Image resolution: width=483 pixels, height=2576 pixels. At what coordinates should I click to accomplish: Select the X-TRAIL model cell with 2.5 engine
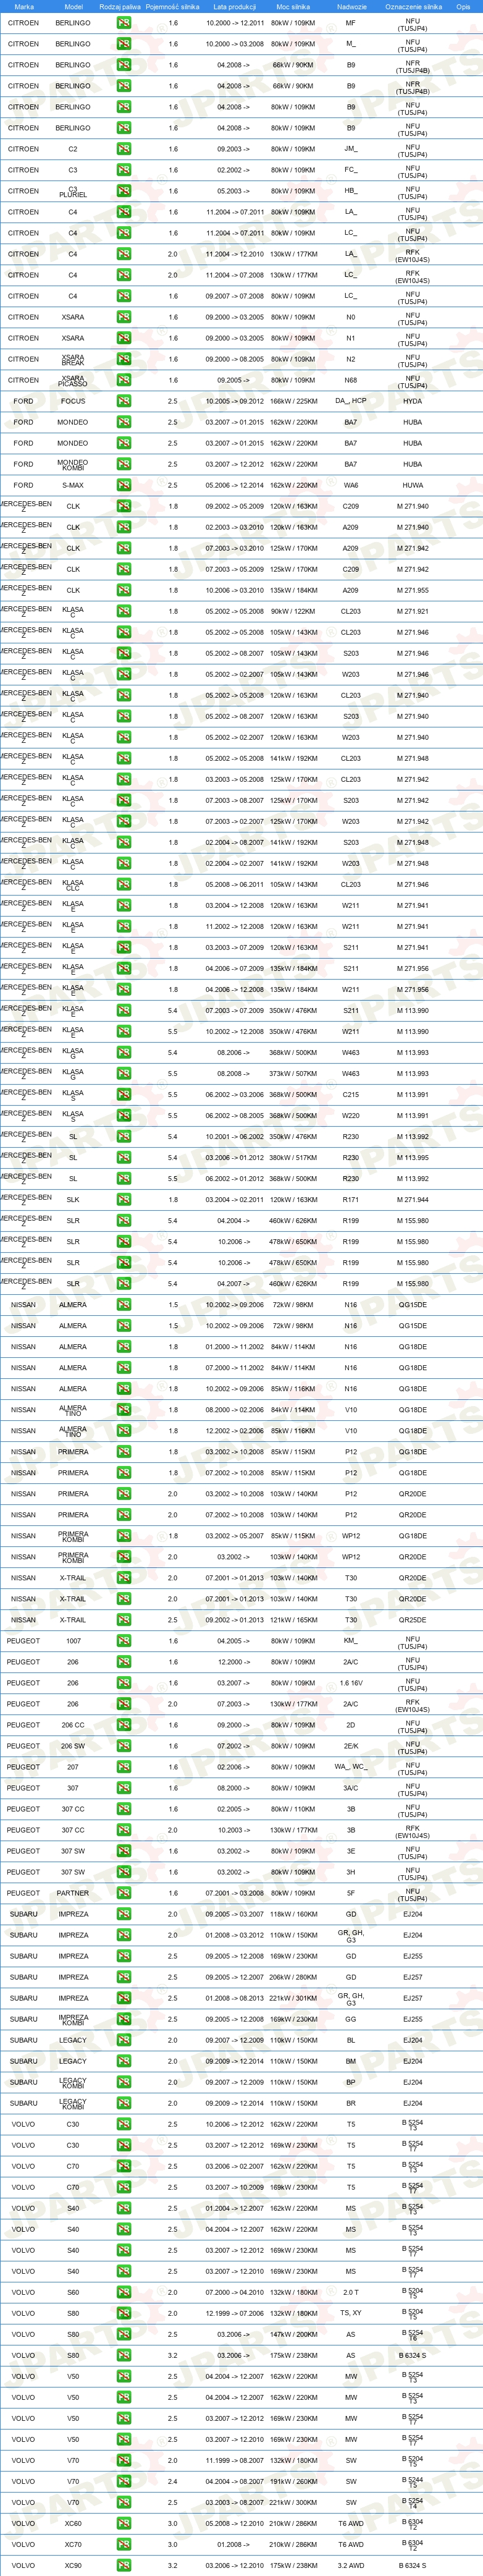(x=73, y=1619)
